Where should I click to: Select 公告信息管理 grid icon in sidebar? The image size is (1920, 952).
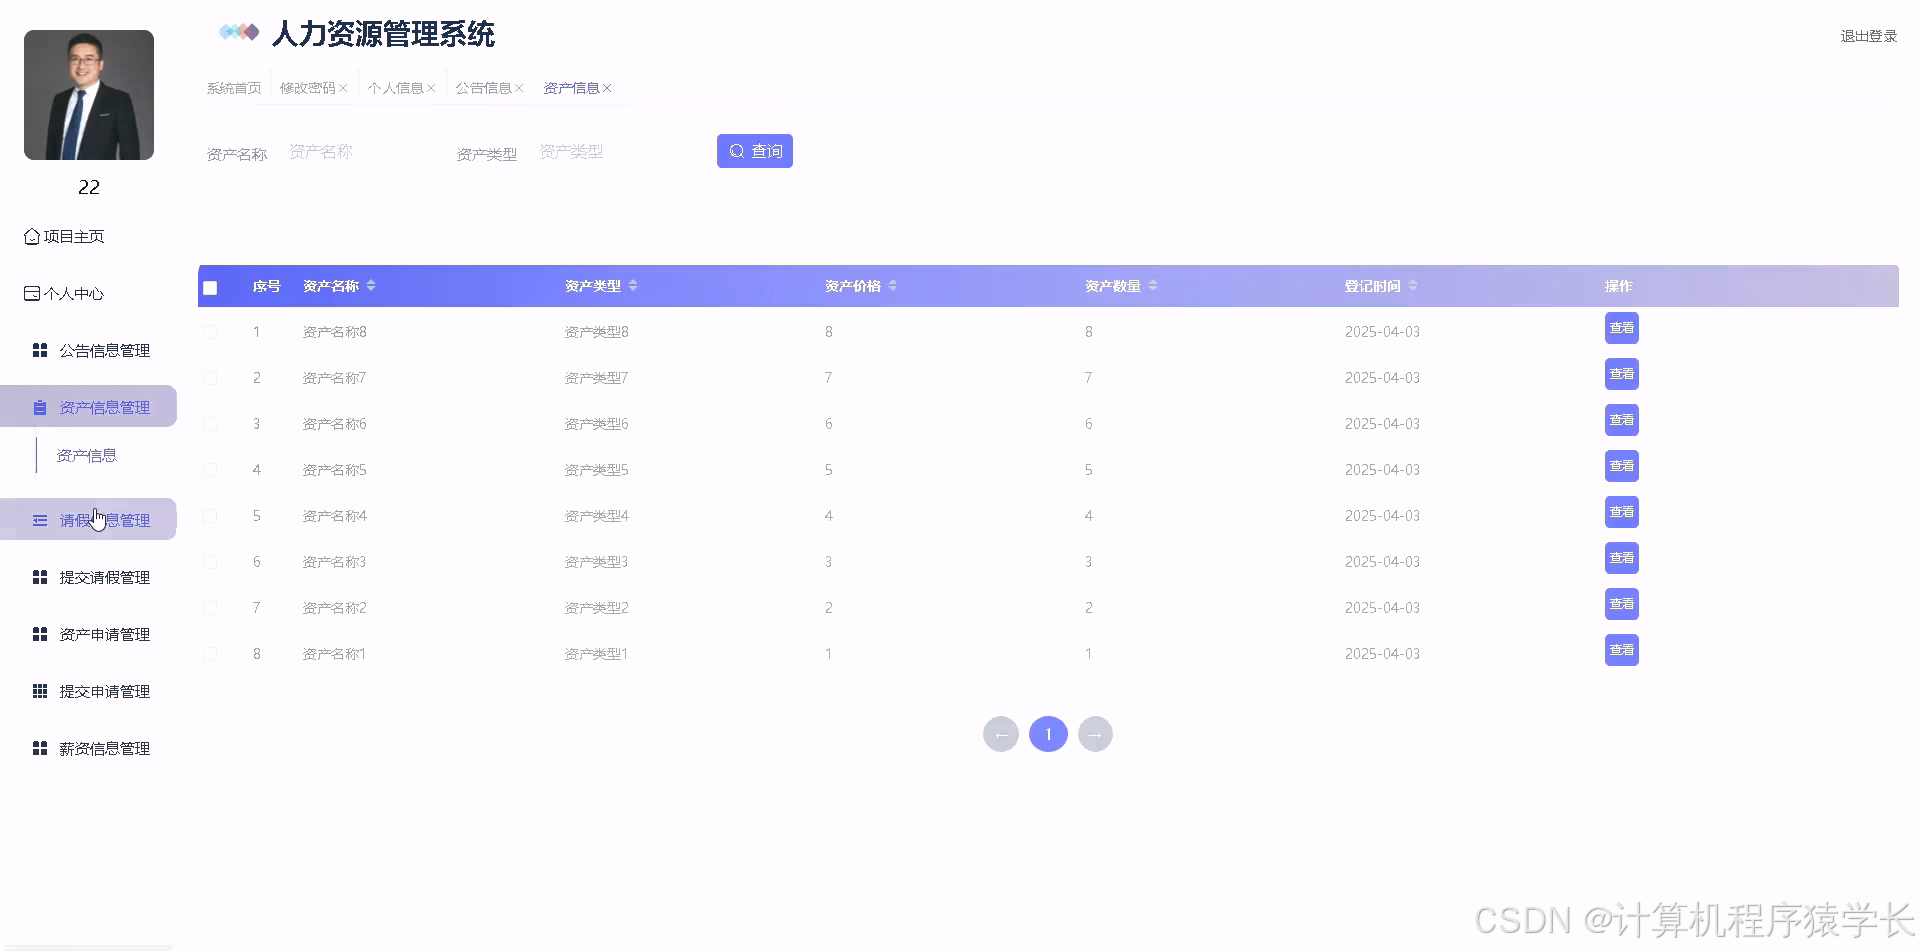pyautogui.click(x=40, y=350)
